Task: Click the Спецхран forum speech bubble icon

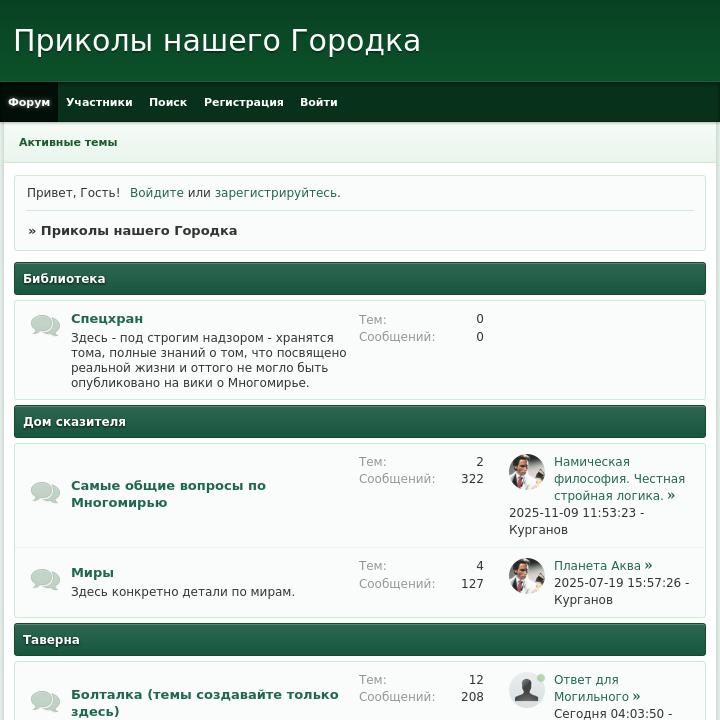Action: 45,325
